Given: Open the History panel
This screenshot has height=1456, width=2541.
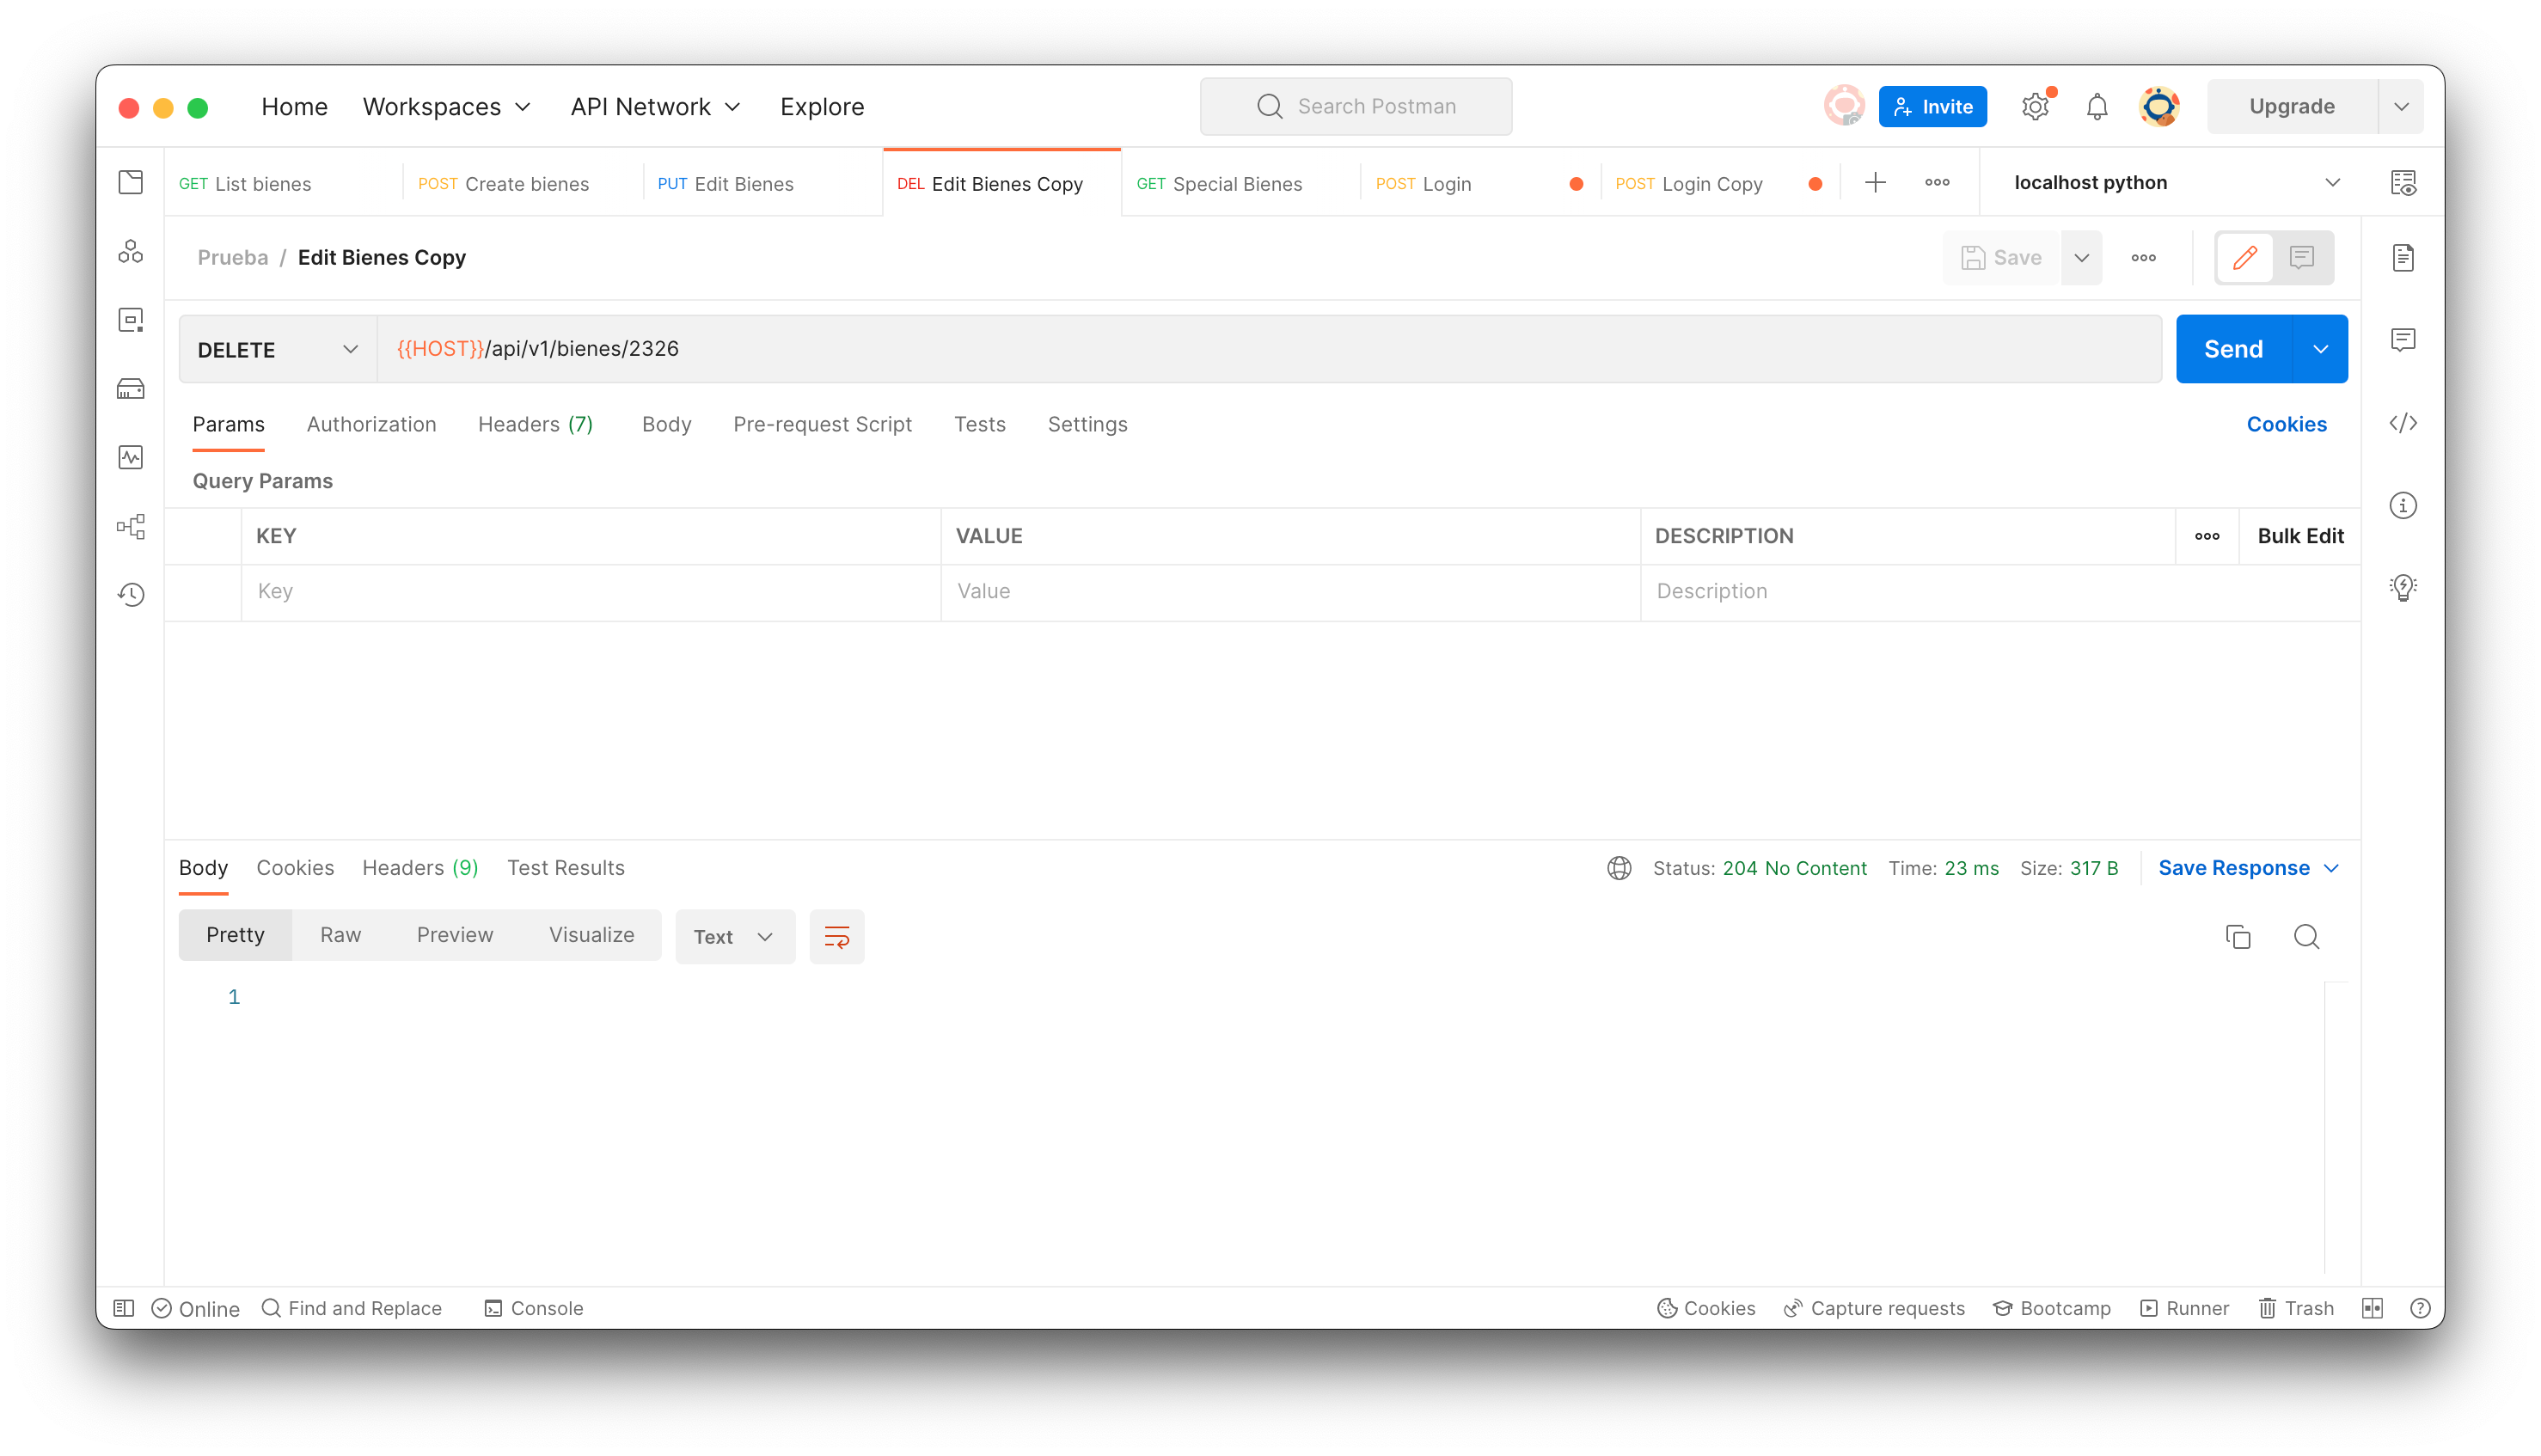Looking at the screenshot, I should point(131,594).
